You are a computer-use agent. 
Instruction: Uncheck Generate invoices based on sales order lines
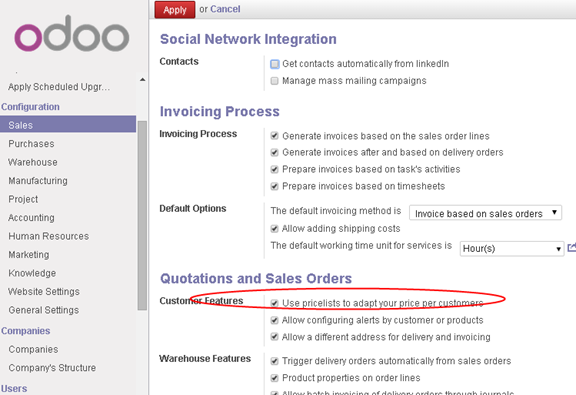click(274, 136)
